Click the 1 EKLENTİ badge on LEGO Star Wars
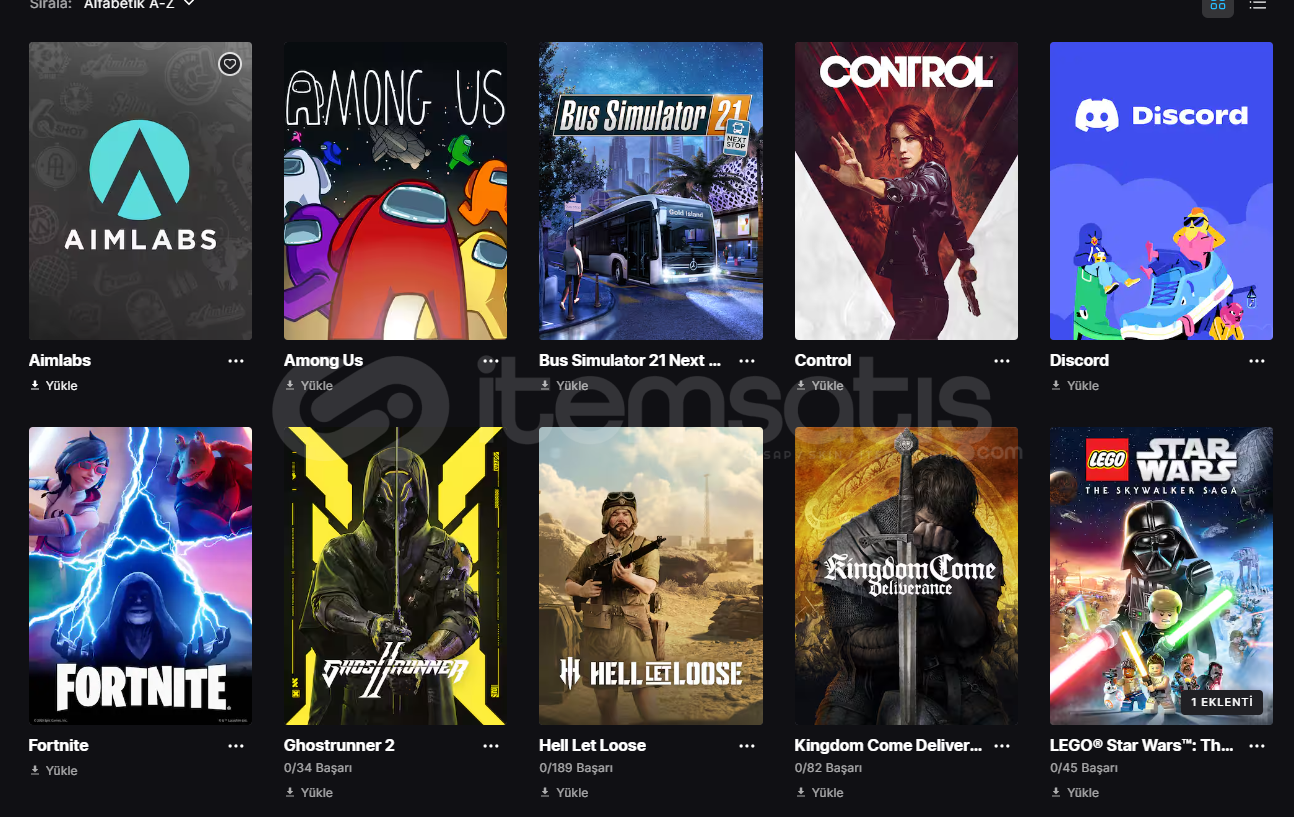 1222,702
